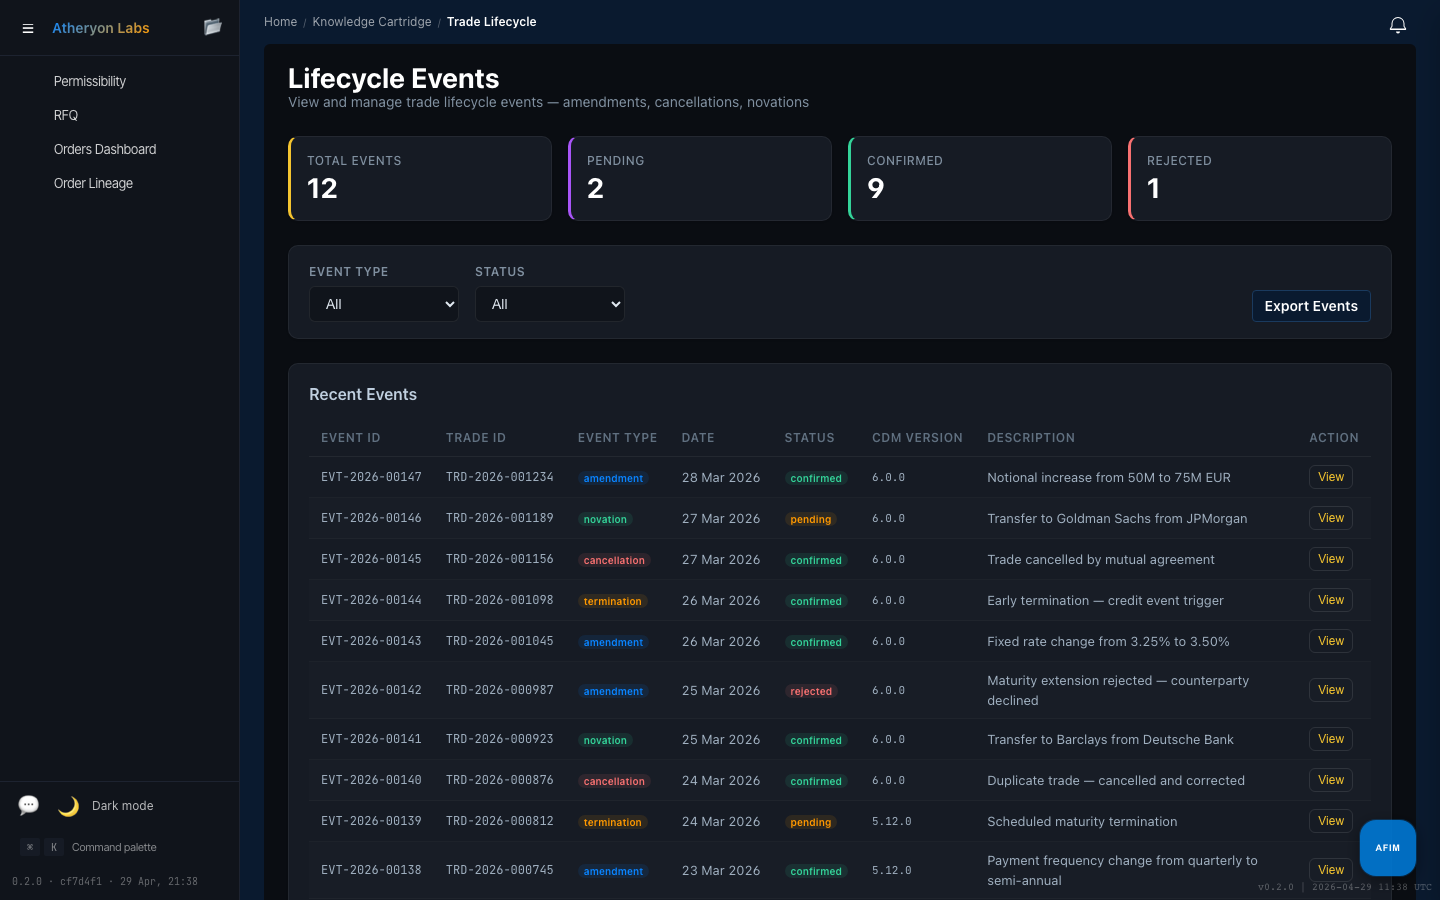The width and height of the screenshot is (1440, 900).
Task: Open the Event Type dropdown
Action: pos(384,304)
